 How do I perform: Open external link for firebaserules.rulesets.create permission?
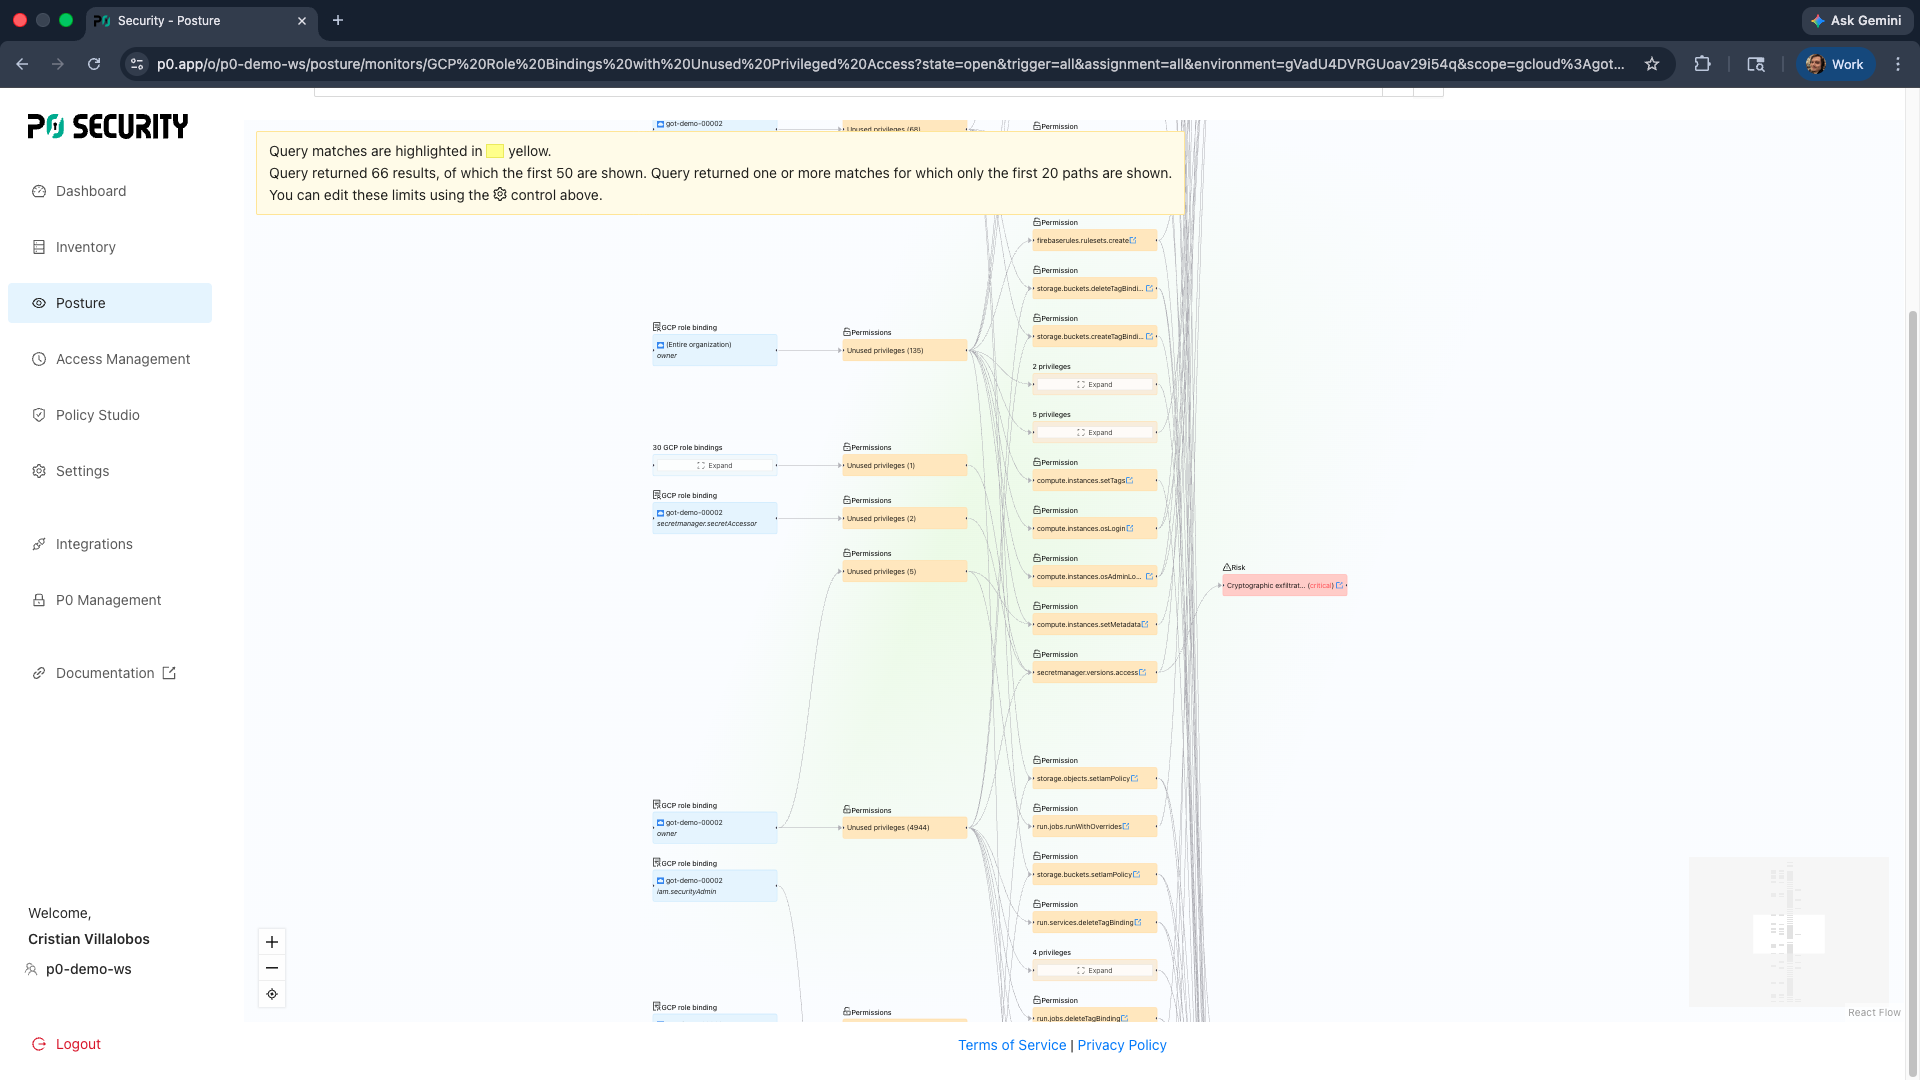[1133, 241]
